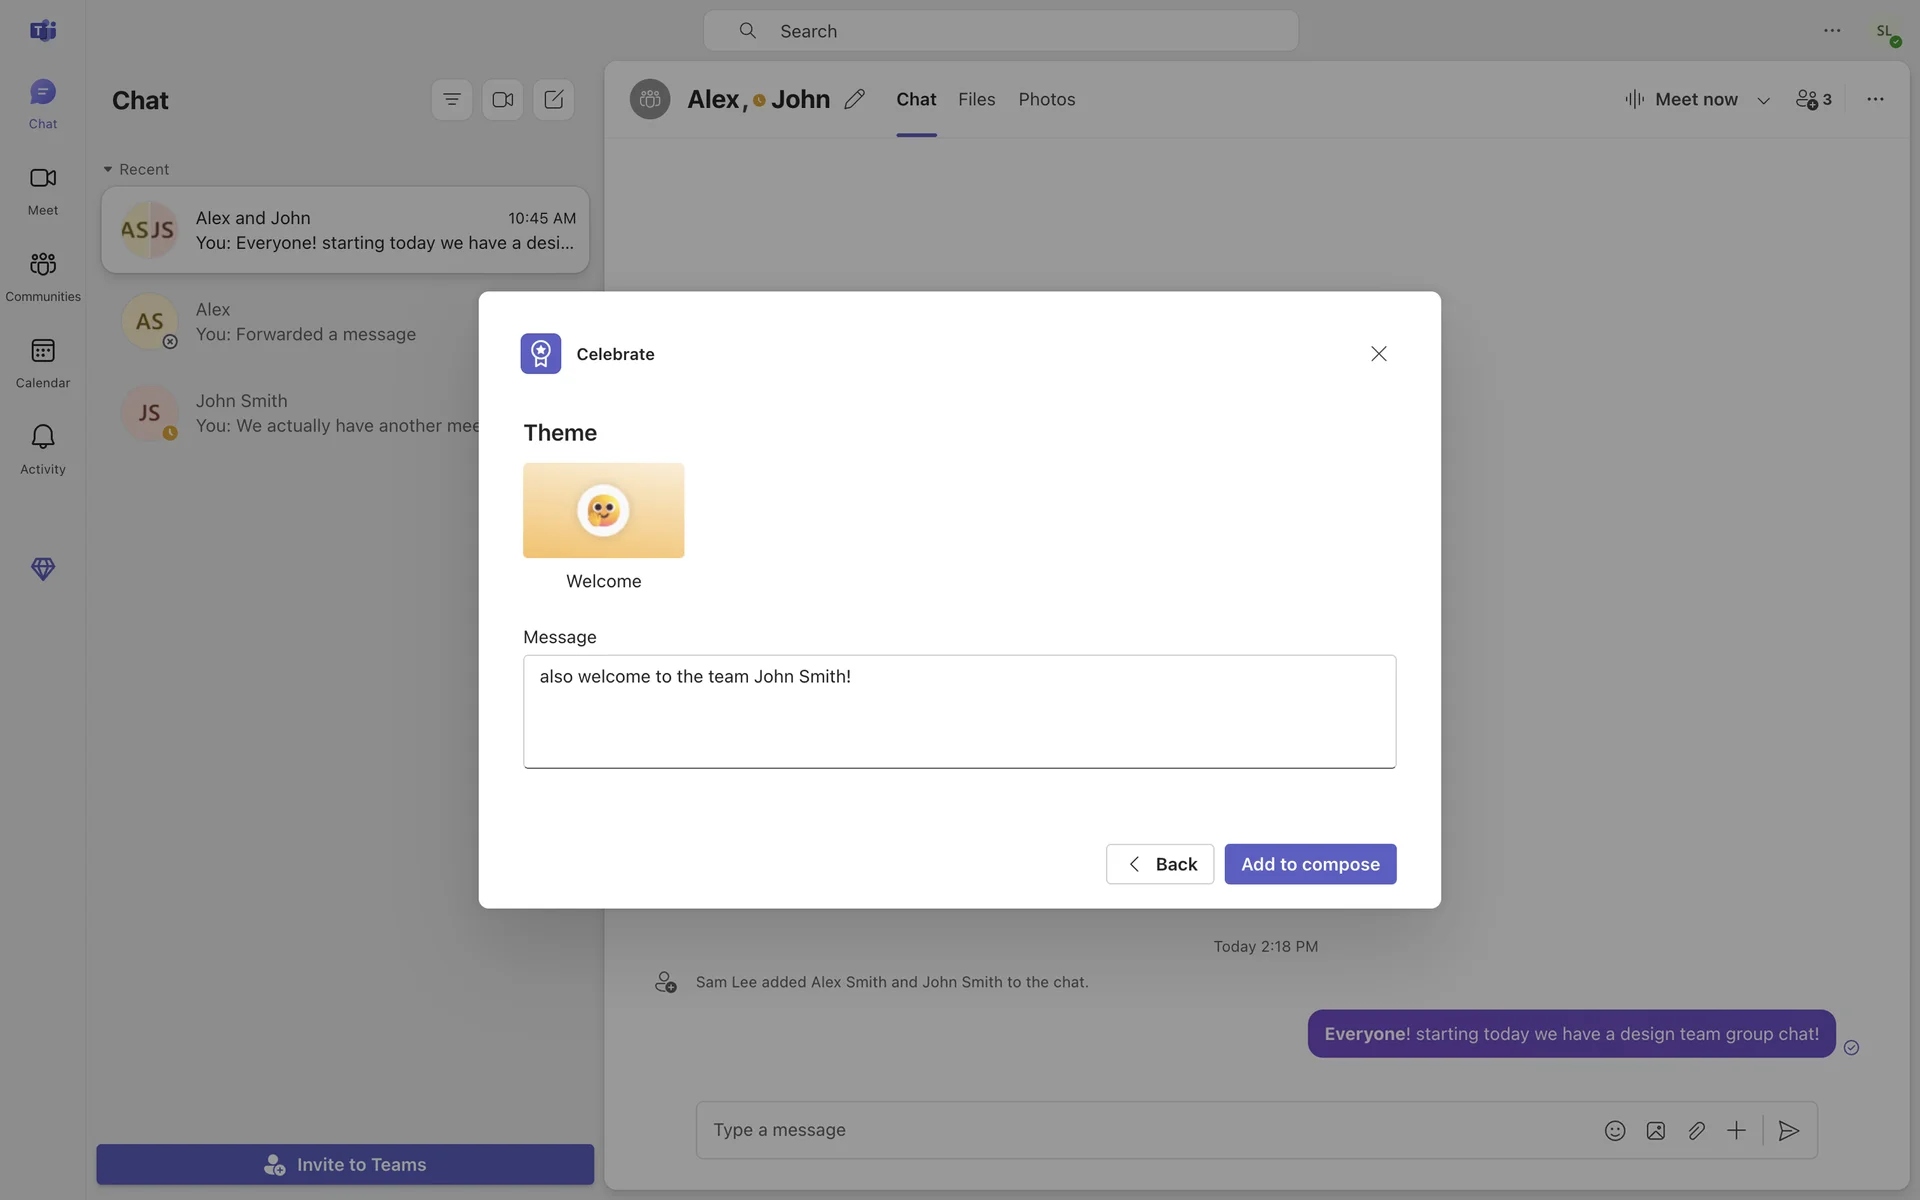Click the paperclip attach file icon

click(x=1696, y=1130)
